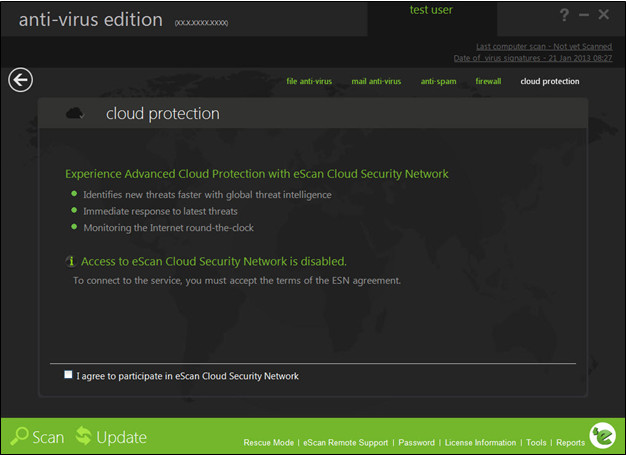Close the eScan window
626x455 pixels.
604,15
